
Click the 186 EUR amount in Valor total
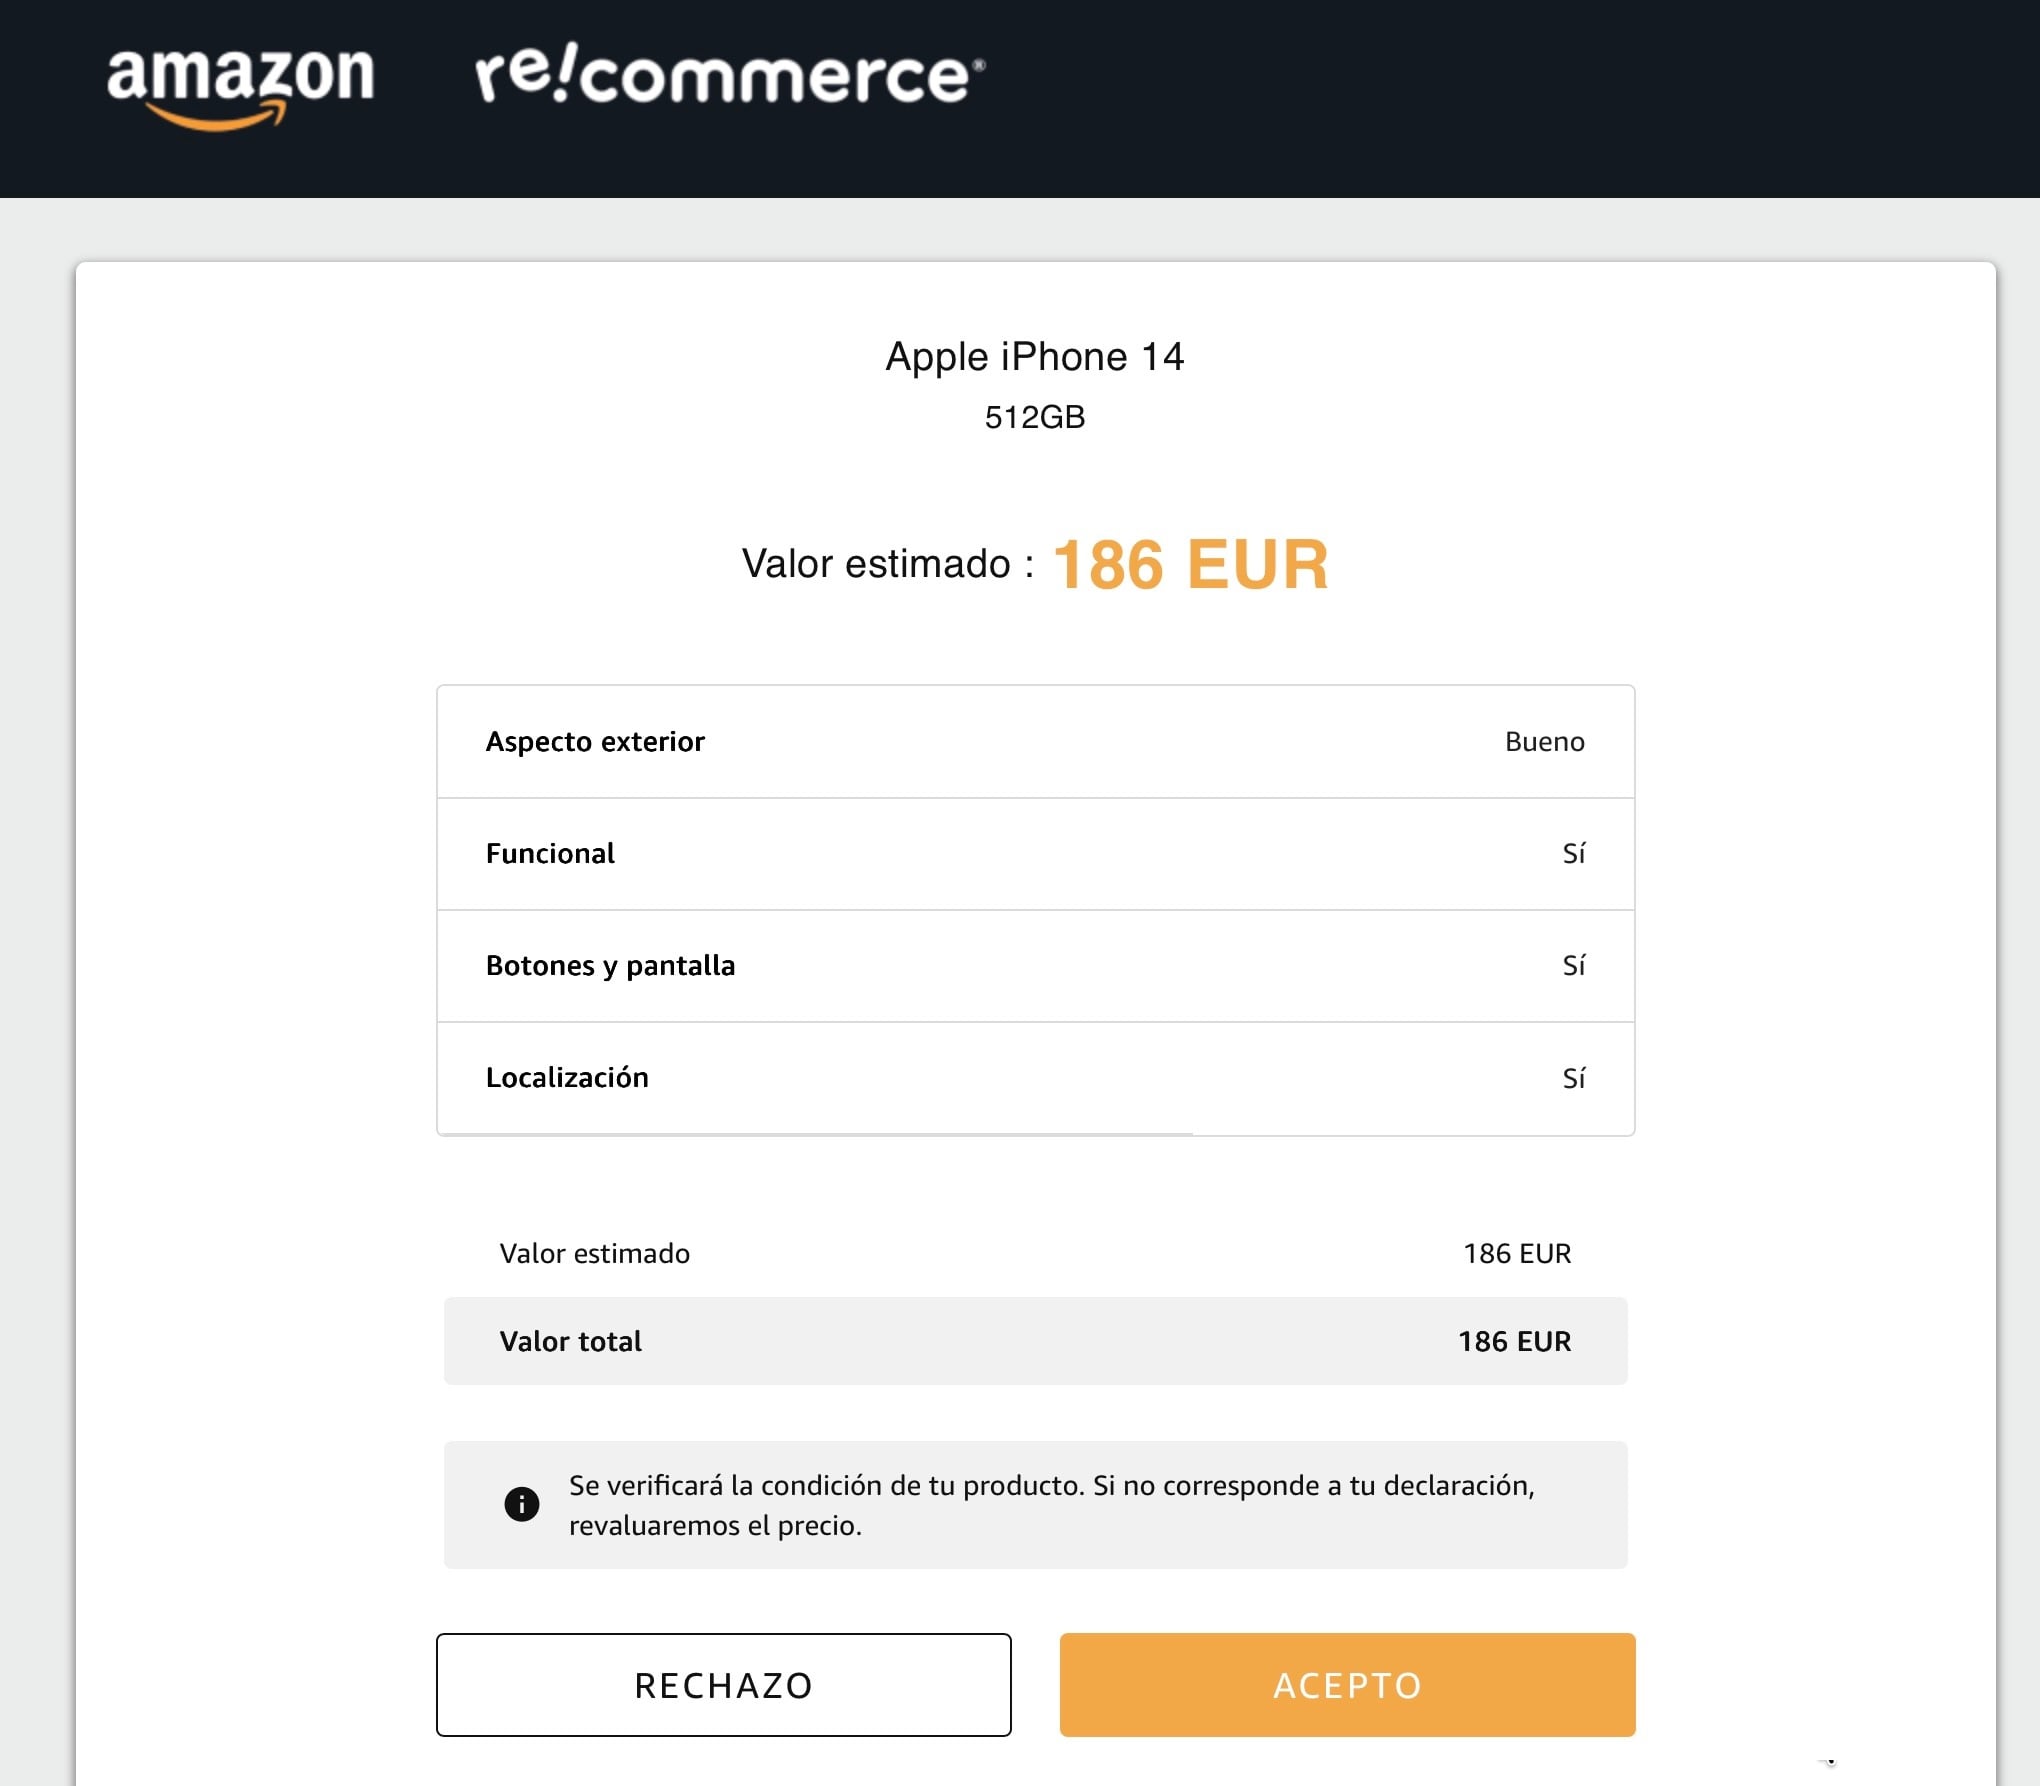pyautogui.click(x=1514, y=1341)
